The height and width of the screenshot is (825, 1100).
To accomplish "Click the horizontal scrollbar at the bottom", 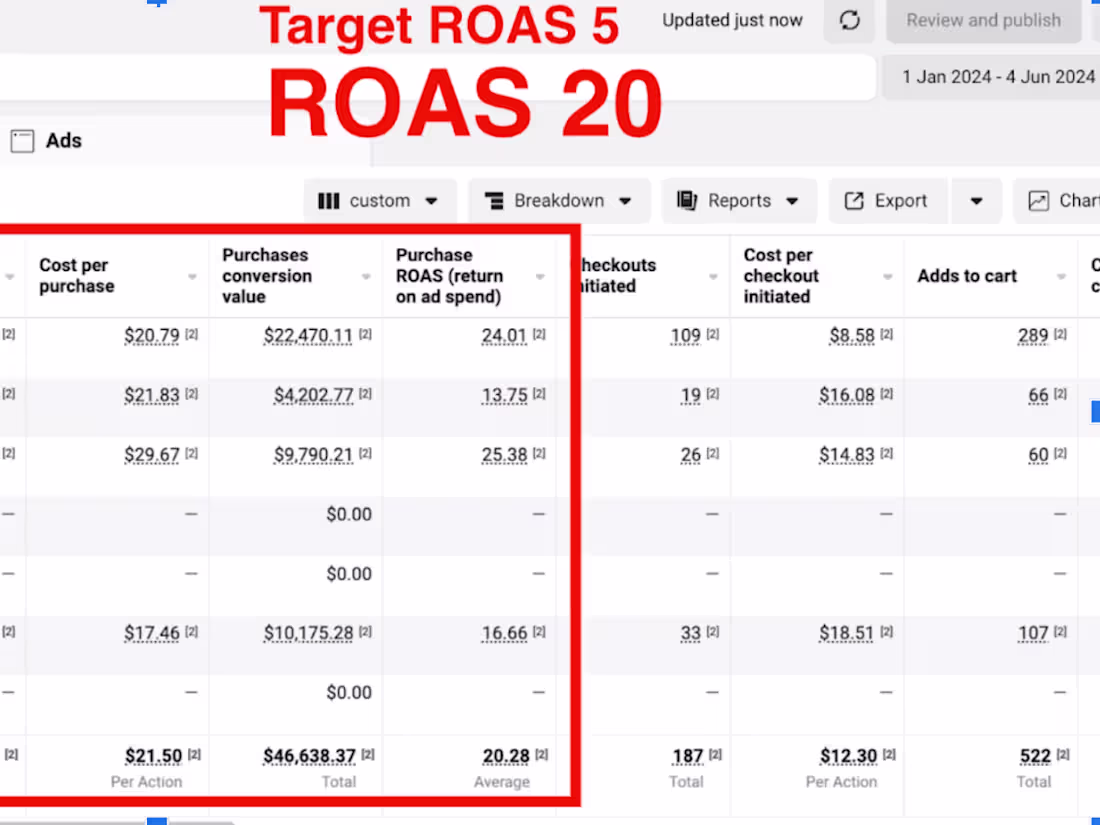I will [x=155, y=820].
